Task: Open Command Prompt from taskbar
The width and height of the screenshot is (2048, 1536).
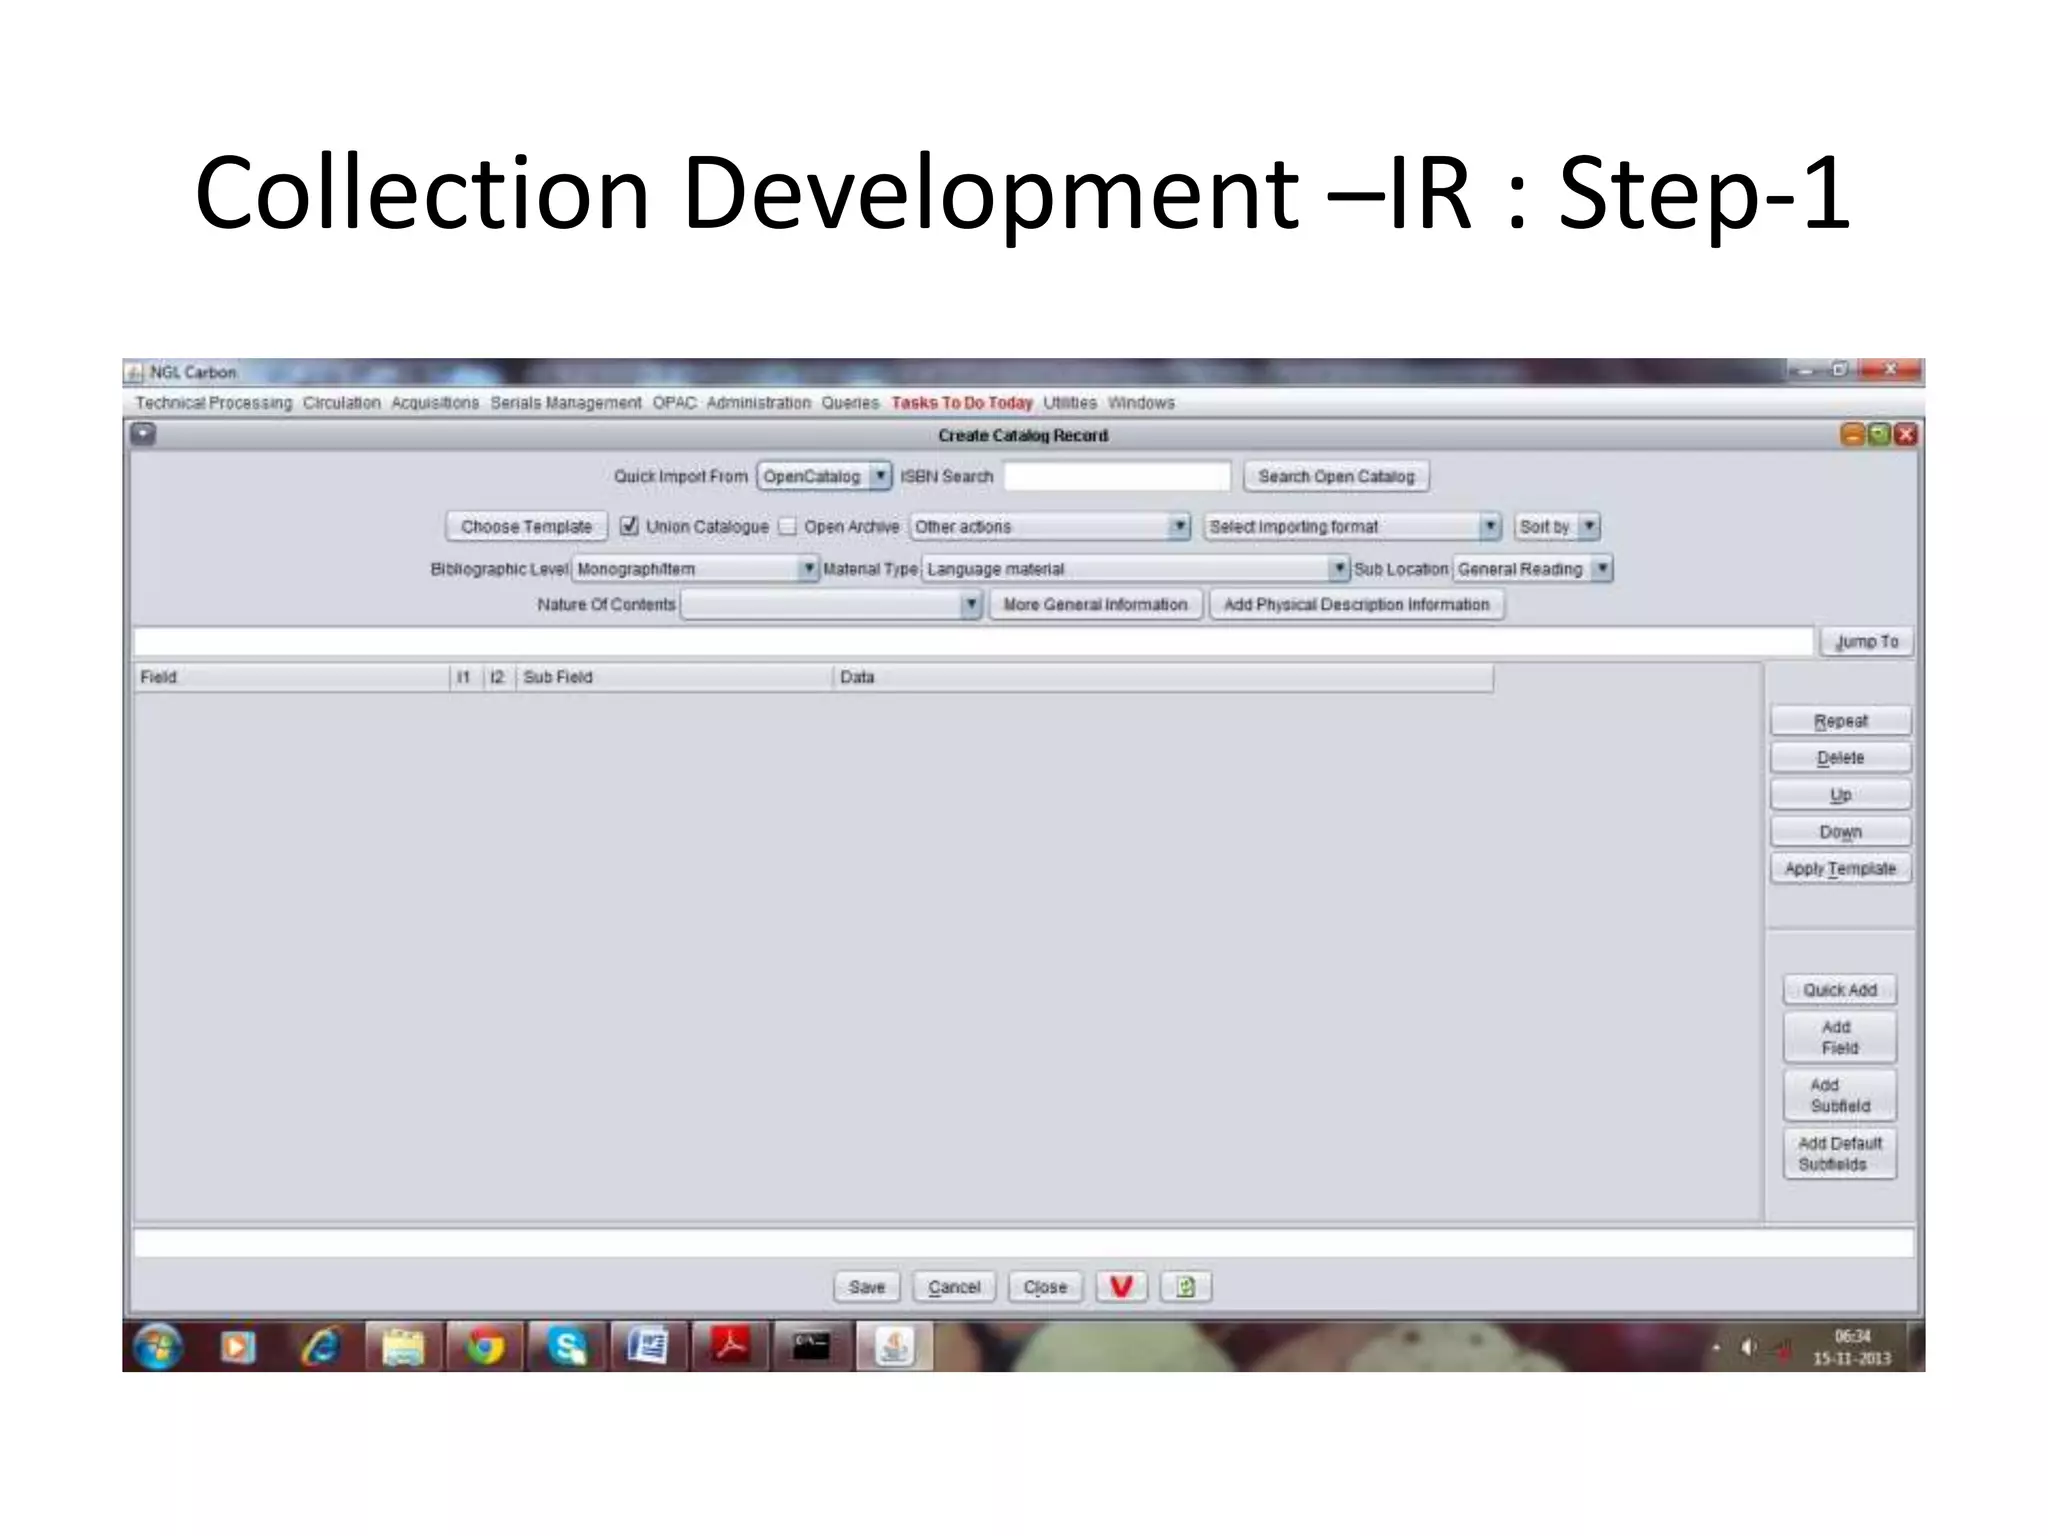Action: pyautogui.click(x=811, y=1346)
